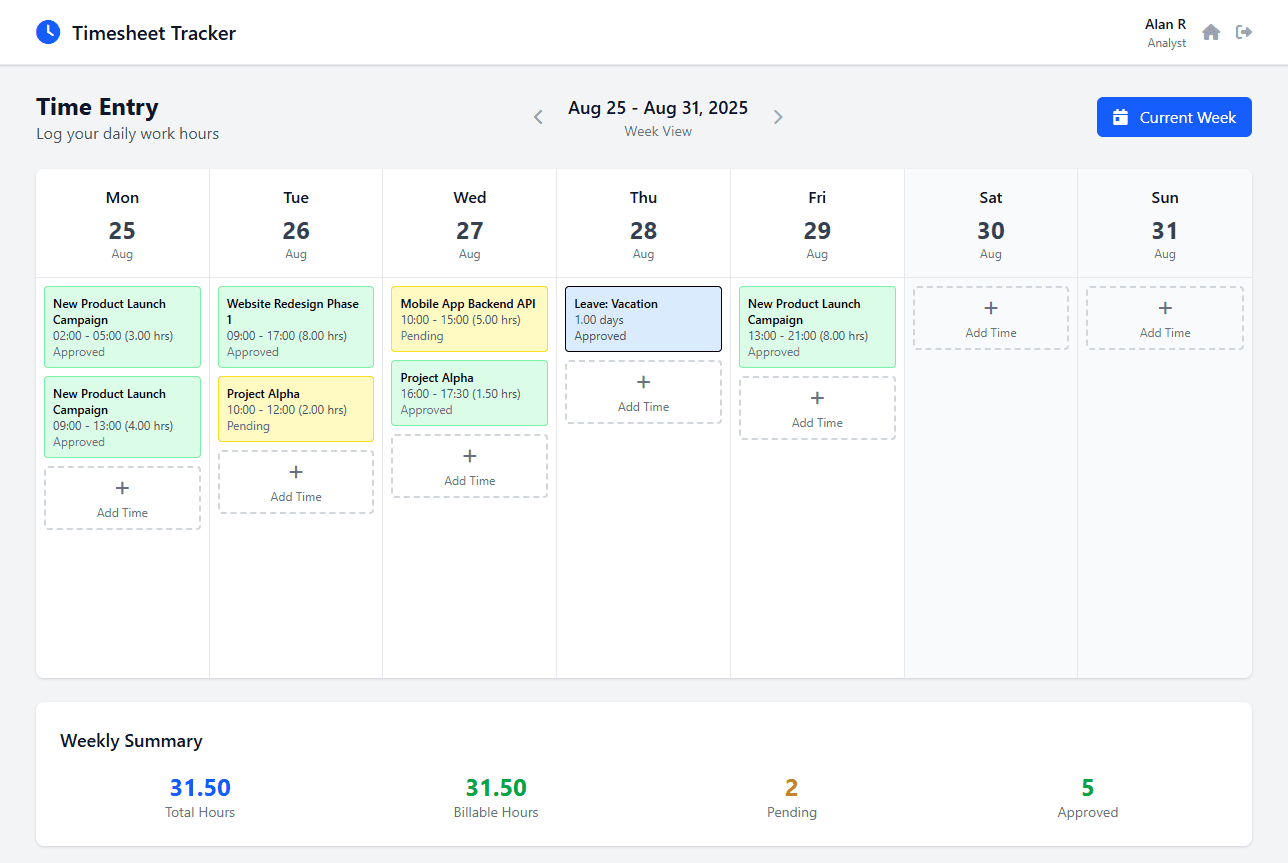Select Friday's New Product Launch Campaign entry
The image size is (1288, 863).
(817, 327)
